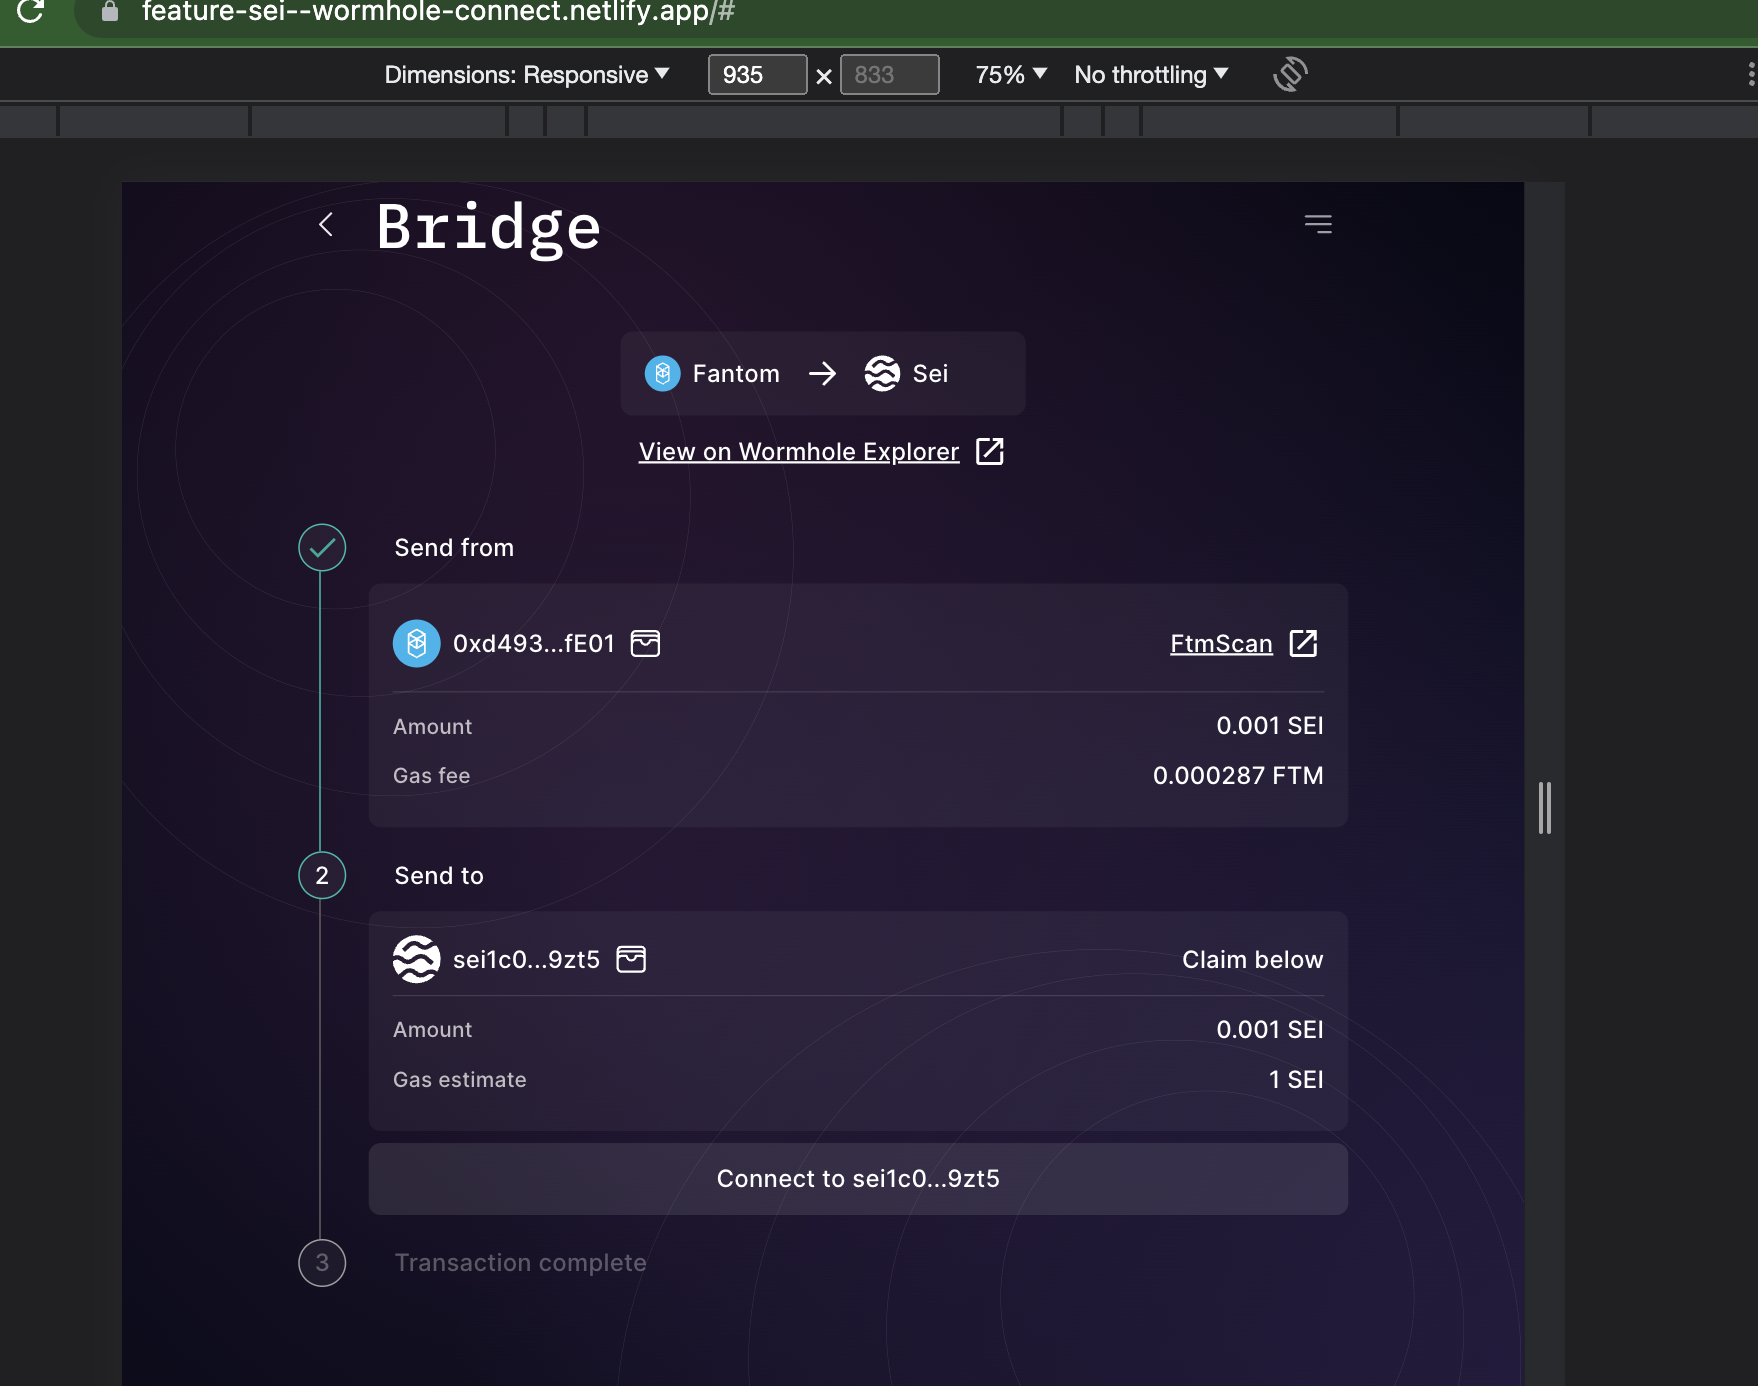Click the page reload icon
This screenshot has width=1758, height=1386.
pyautogui.click(x=30, y=14)
